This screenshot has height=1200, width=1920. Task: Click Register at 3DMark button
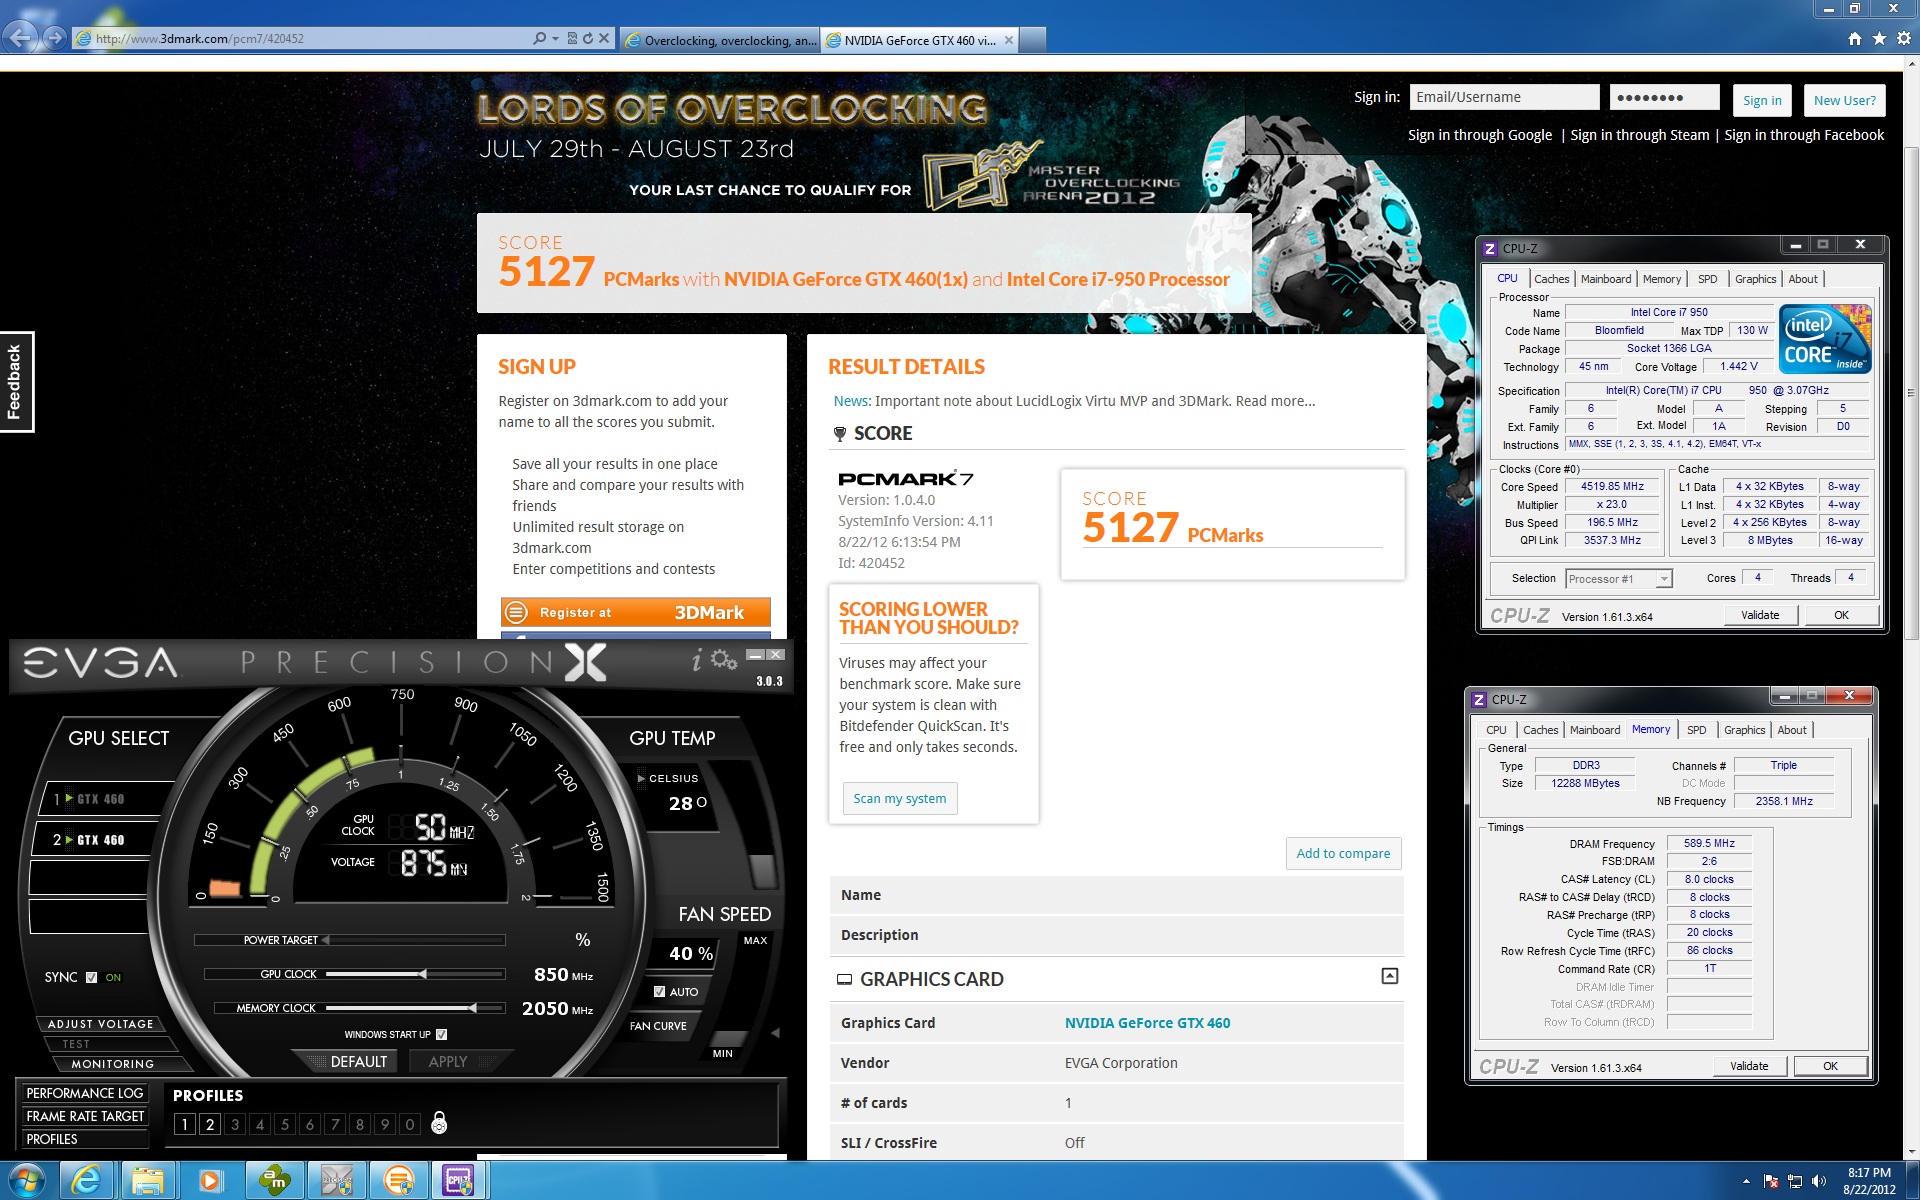[636, 612]
